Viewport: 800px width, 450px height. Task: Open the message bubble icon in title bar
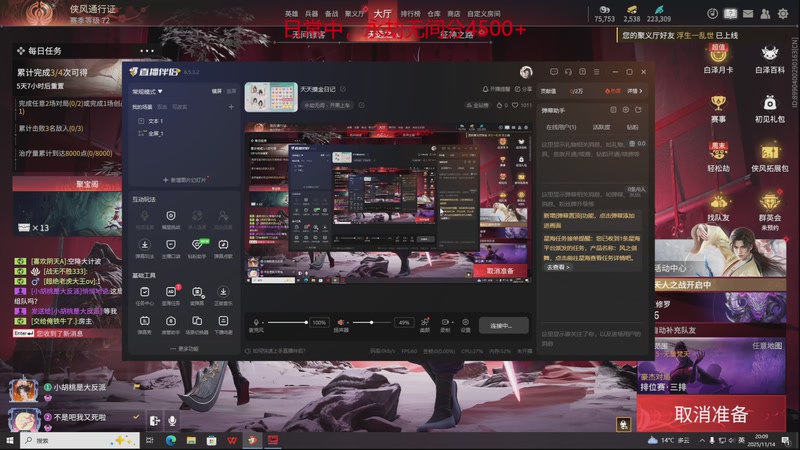554,72
